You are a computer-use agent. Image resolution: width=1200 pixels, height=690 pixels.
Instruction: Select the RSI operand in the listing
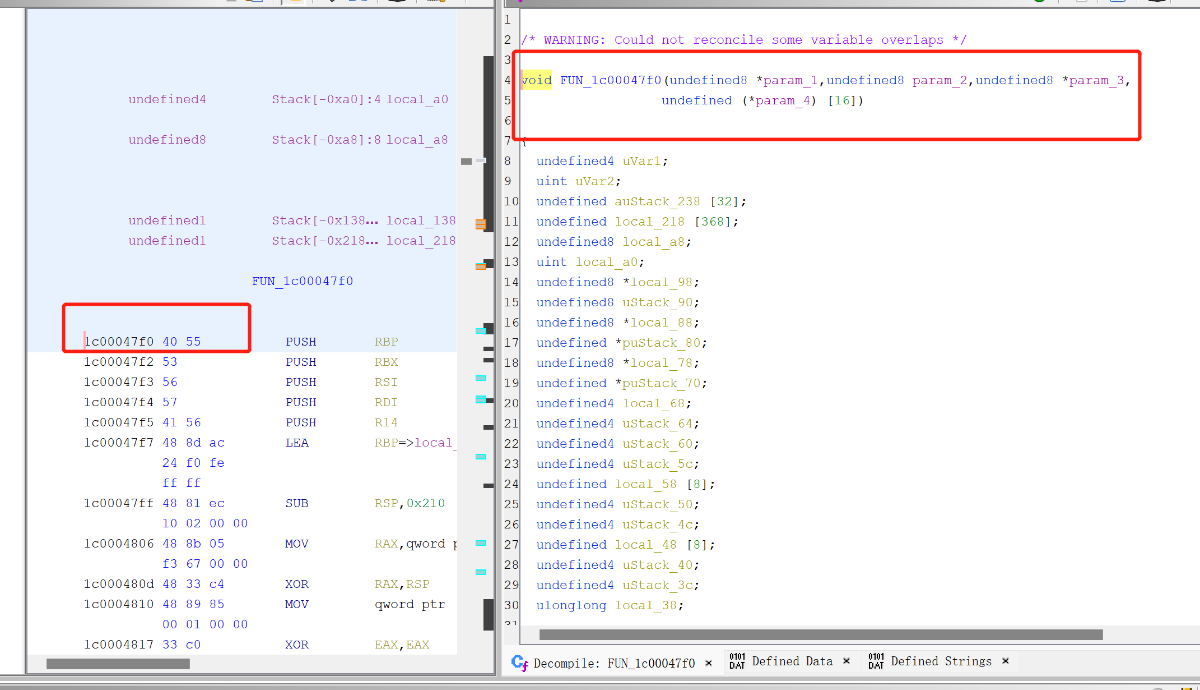coord(386,382)
